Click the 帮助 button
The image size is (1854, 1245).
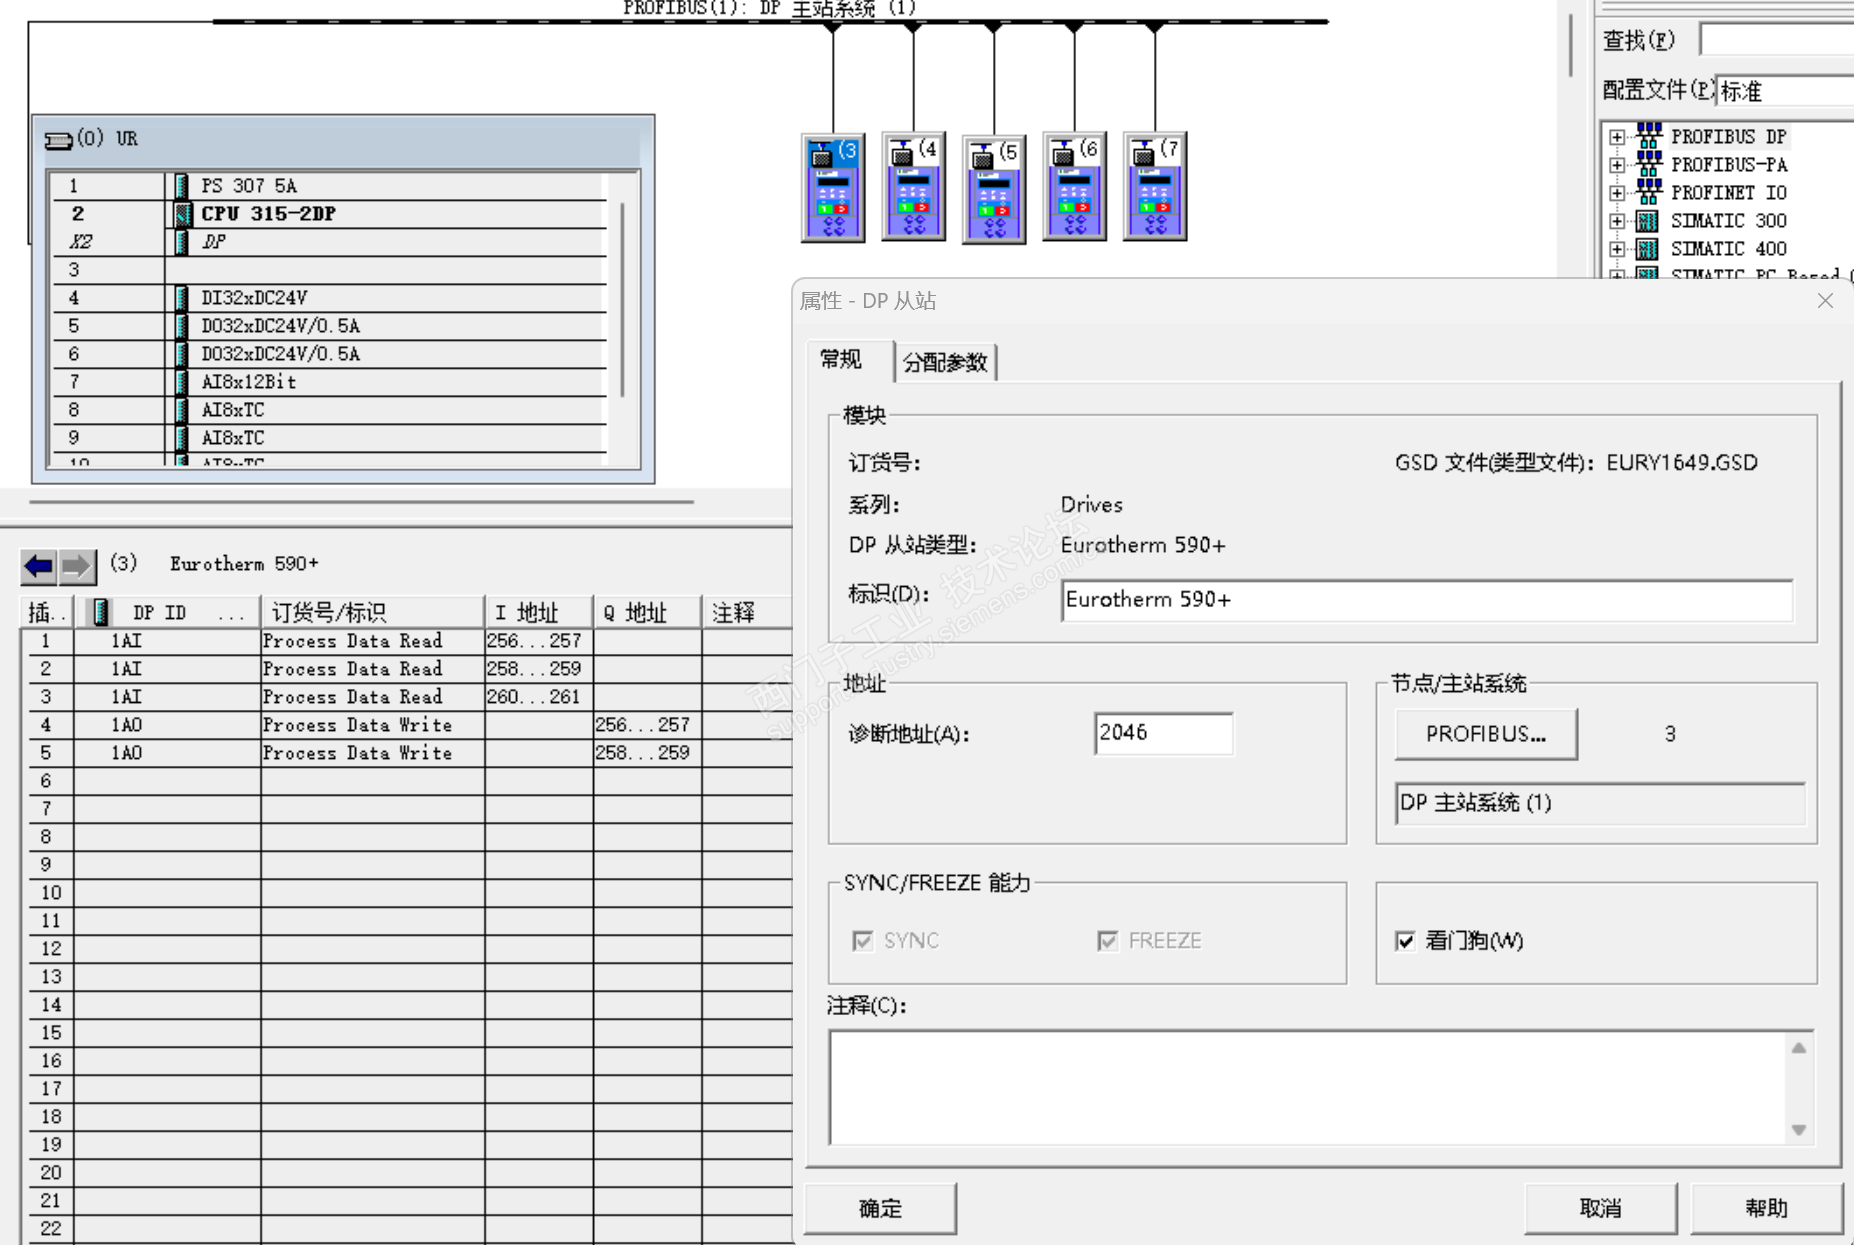point(1766,1208)
